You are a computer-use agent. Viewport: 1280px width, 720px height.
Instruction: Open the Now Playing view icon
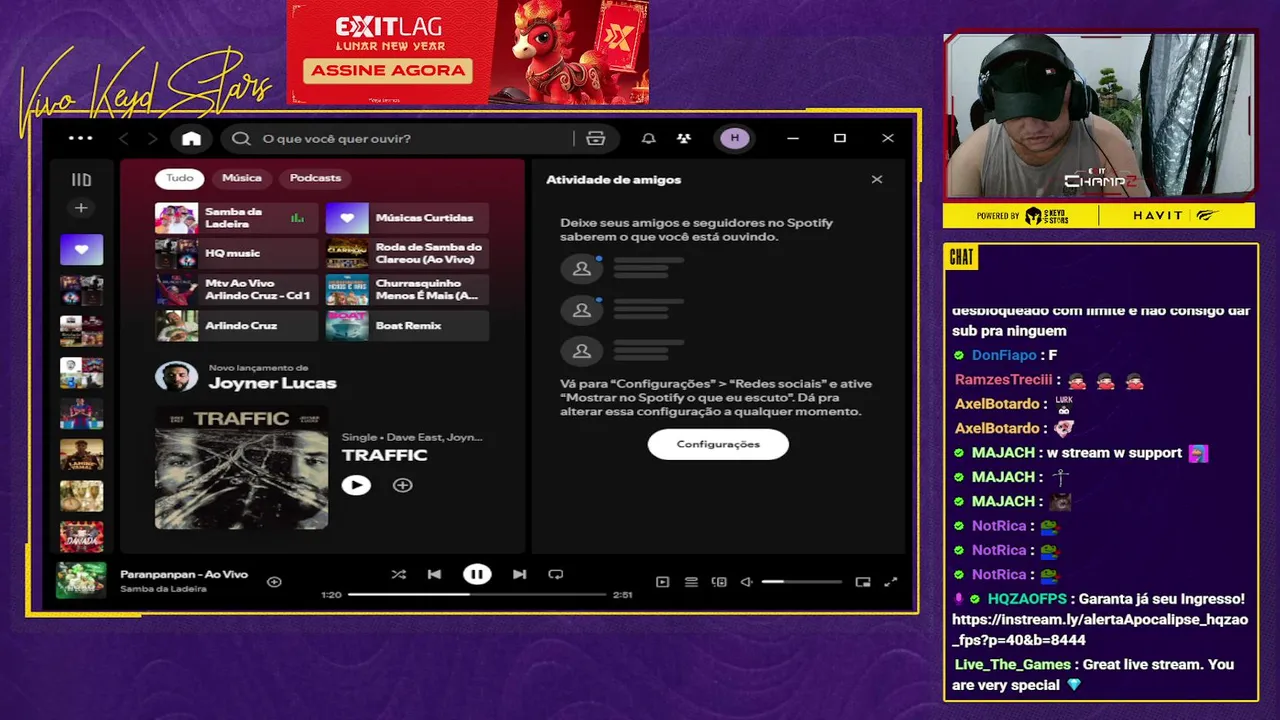662,582
